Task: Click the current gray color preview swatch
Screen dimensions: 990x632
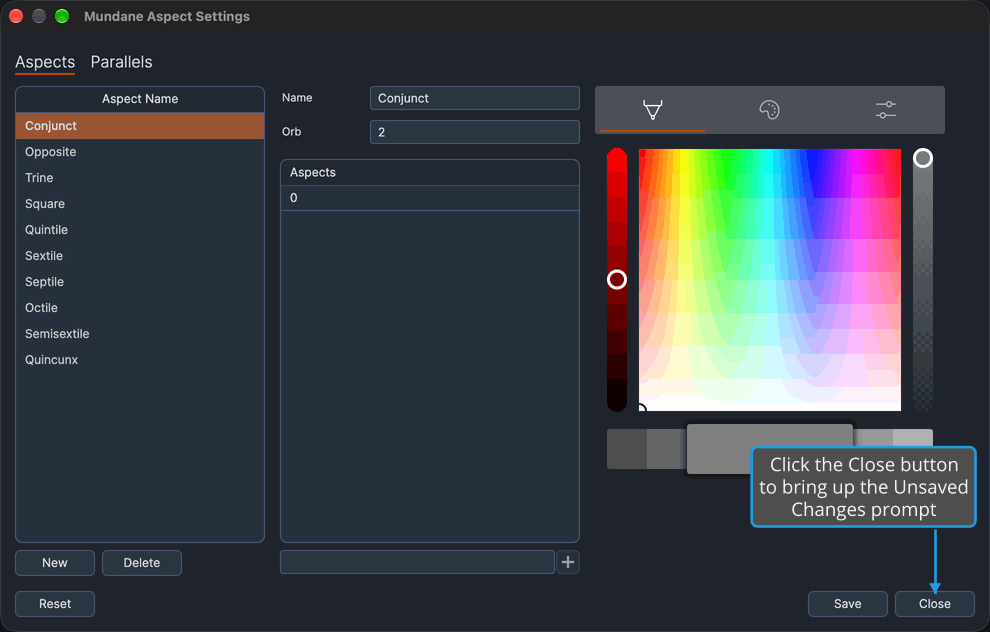Action: [x=770, y=449]
